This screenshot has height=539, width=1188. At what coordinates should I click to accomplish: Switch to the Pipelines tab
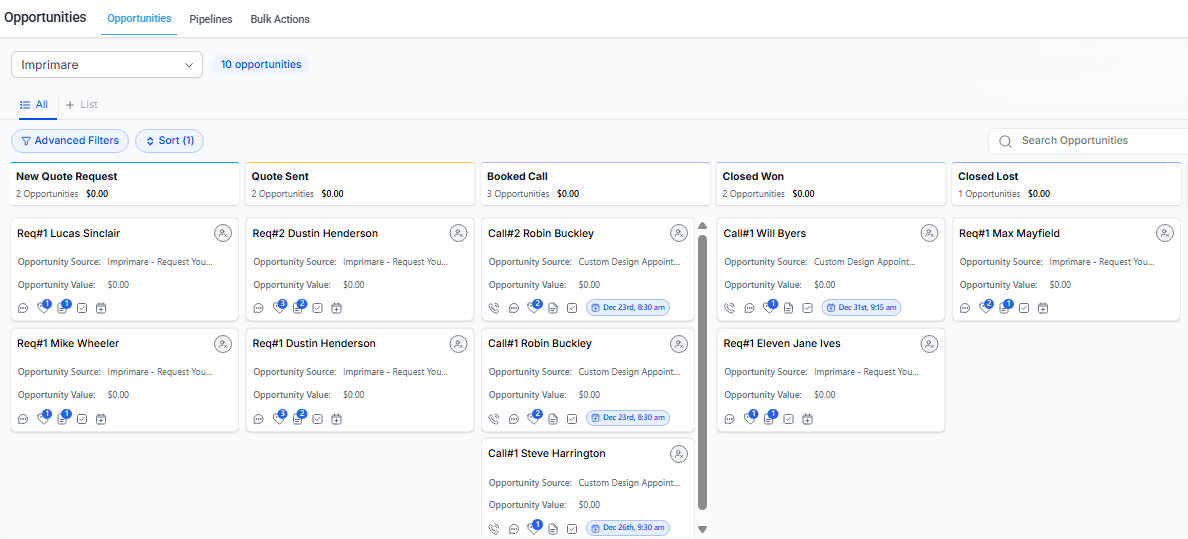[211, 19]
